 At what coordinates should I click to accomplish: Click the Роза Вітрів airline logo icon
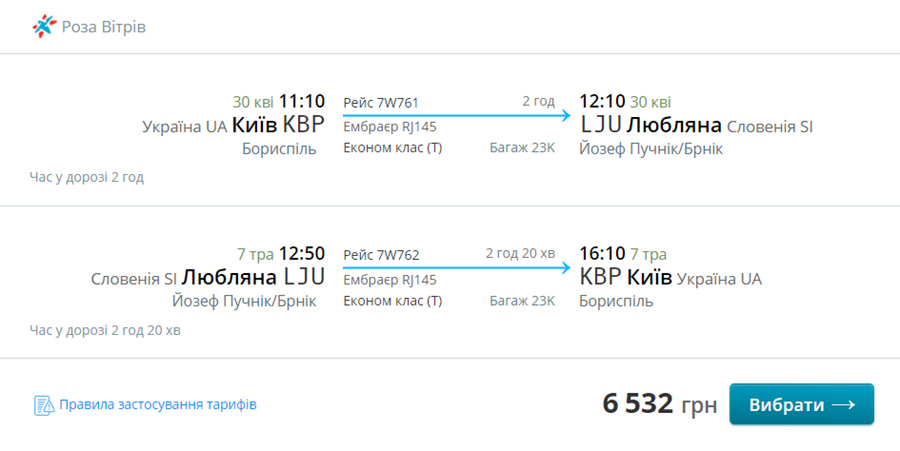[x=45, y=26]
